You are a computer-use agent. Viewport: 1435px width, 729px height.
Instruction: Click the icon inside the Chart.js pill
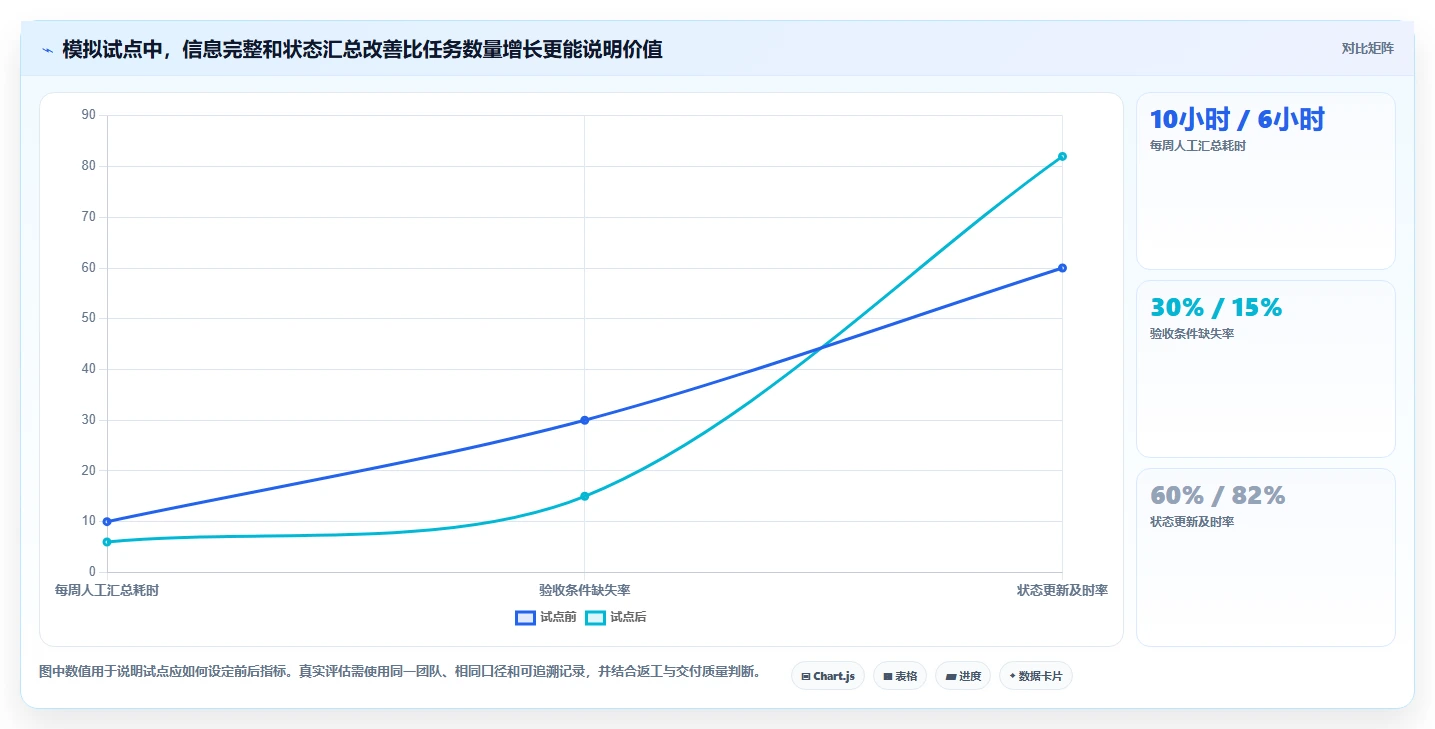click(806, 677)
